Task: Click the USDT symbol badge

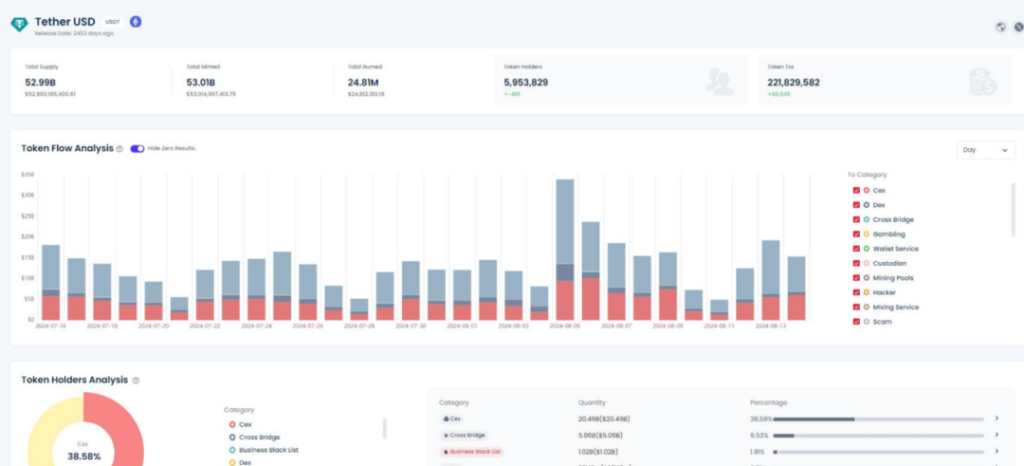Action: point(114,22)
